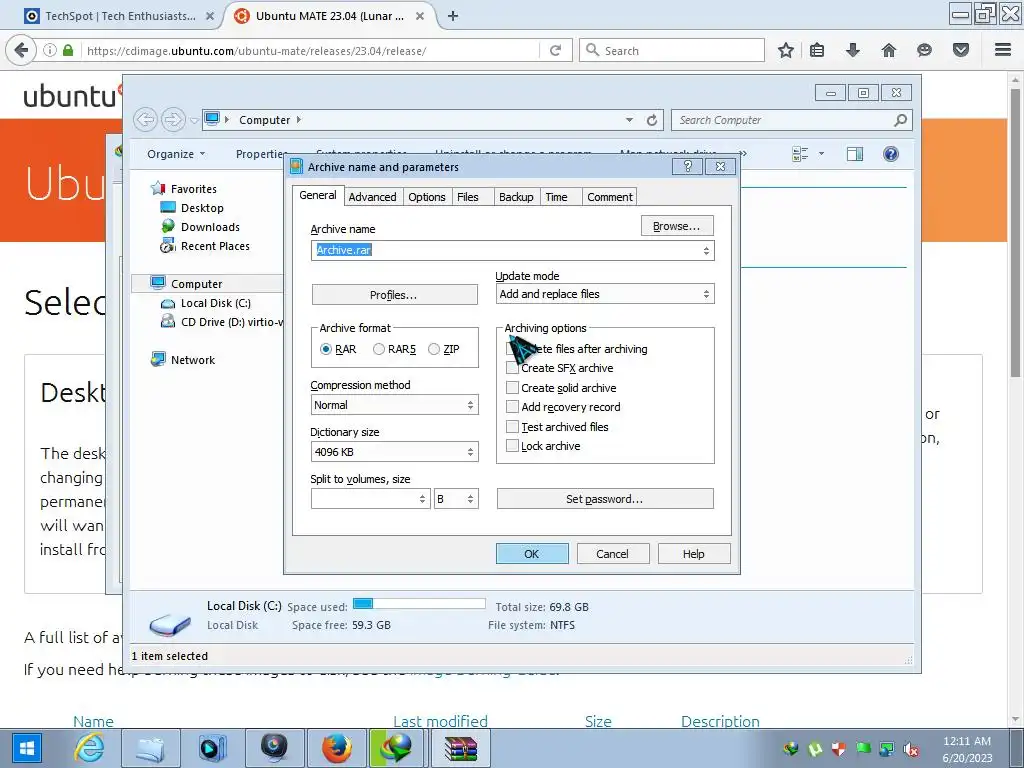Click the Archive name input field
The height and width of the screenshot is (768, 1024).
pos(513,251)
